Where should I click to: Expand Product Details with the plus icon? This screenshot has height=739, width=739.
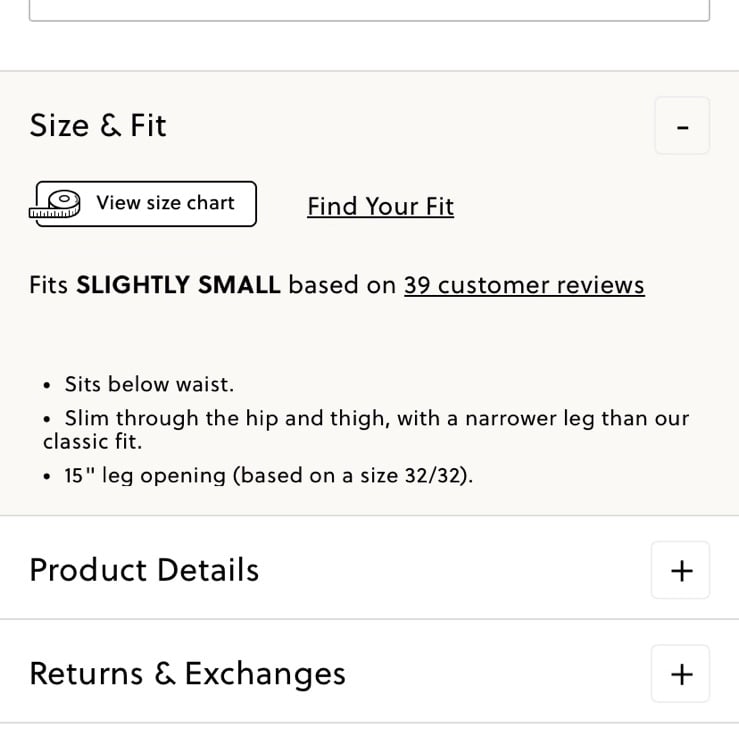pyautogui.click(x=681, y=570)
